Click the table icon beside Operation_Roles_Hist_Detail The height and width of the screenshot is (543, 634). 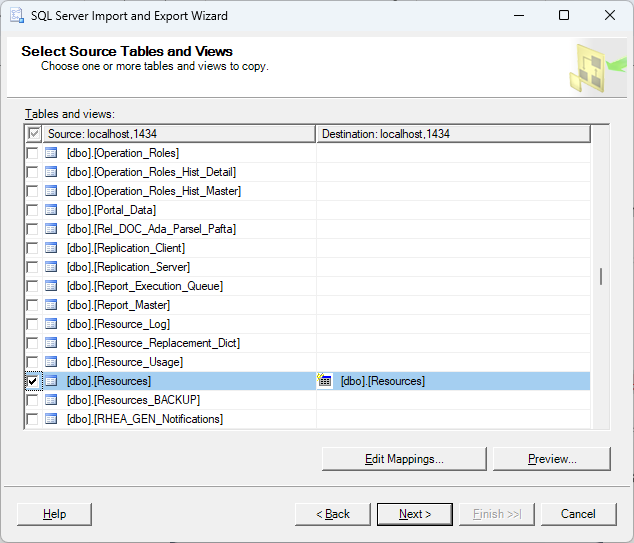51,172
